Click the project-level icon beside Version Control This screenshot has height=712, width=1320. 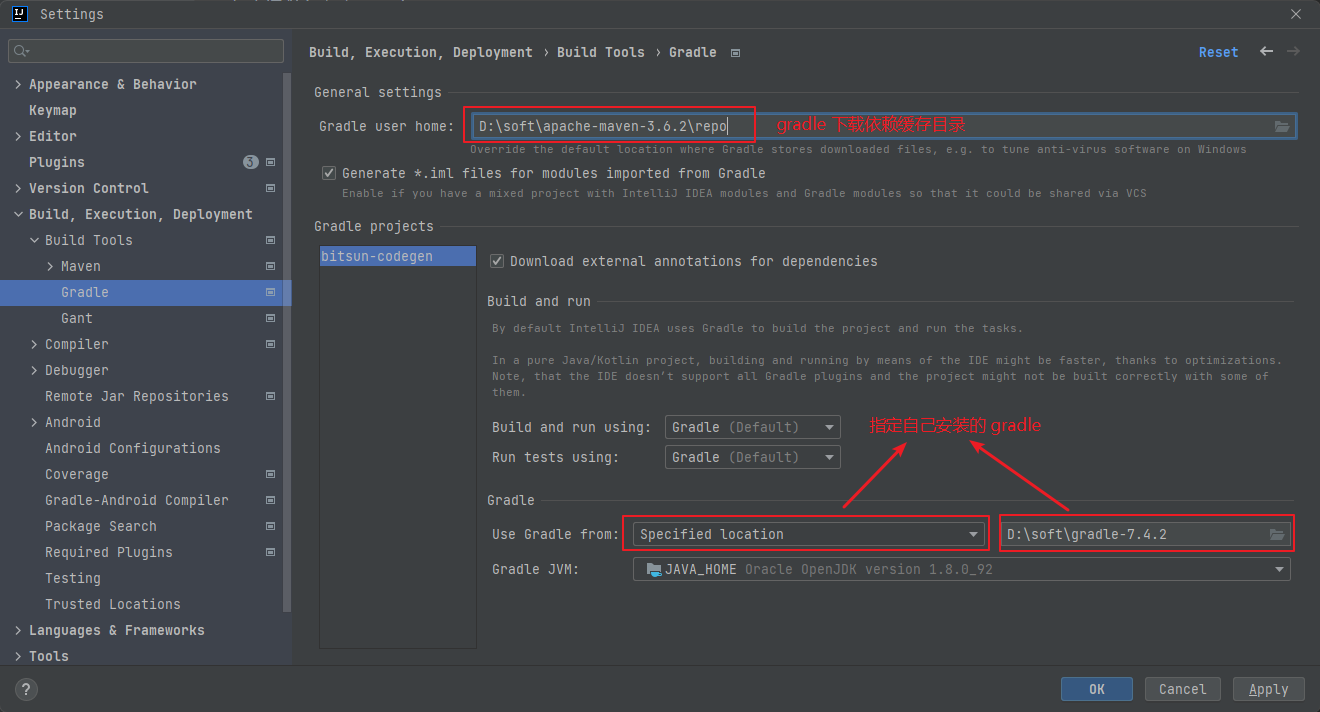(x=270, y=188)
